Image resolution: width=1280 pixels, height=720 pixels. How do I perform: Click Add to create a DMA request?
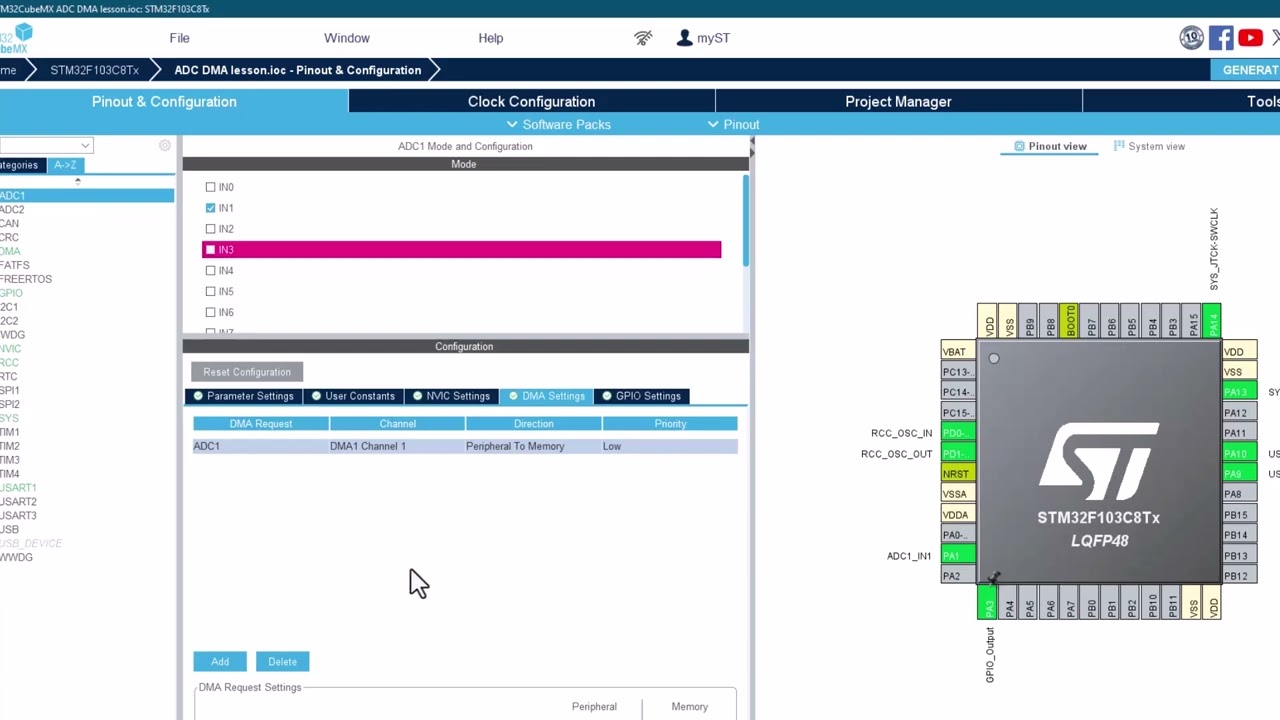tap(220, 662)
